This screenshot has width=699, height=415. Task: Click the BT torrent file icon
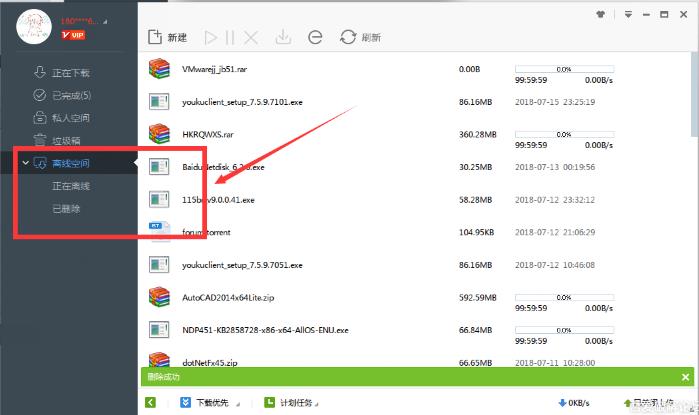(x=159, y=232)
